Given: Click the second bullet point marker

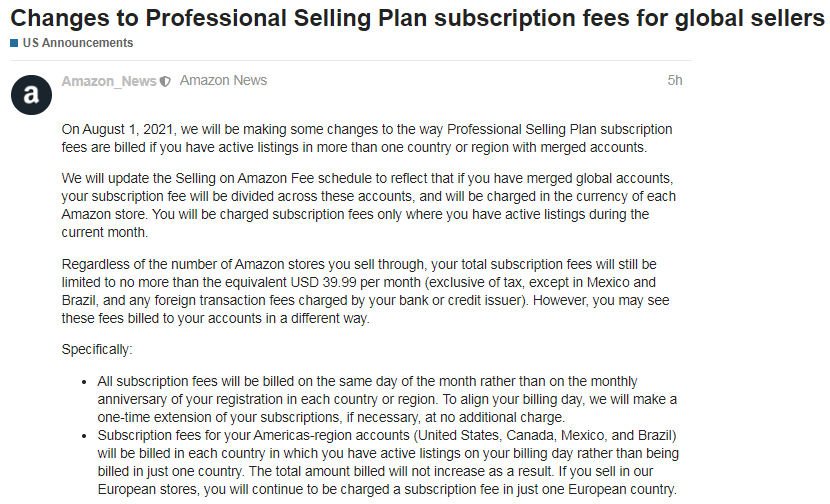Looking at the screenshot, I should click(84, 436).
